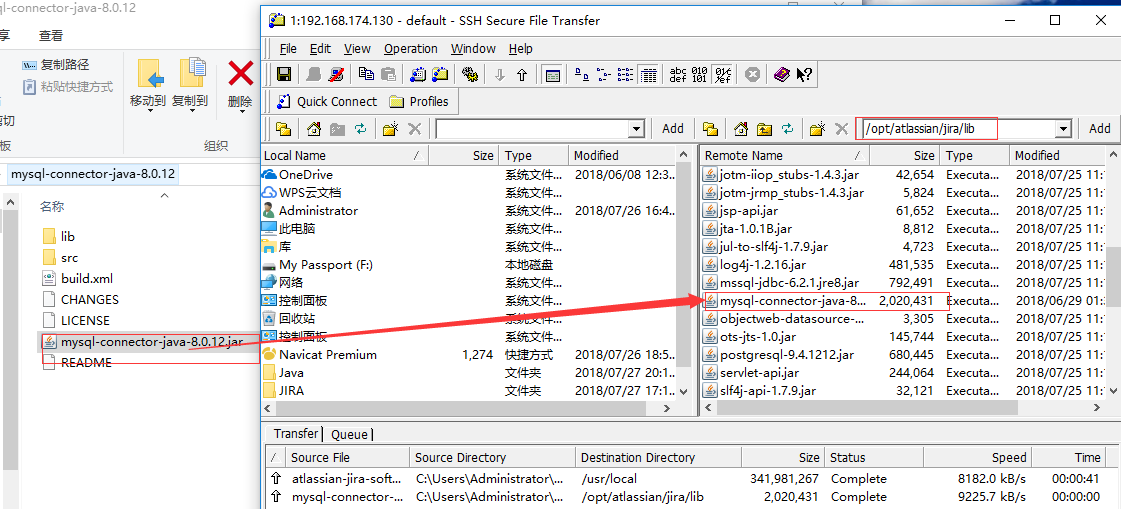Click the New Terminal Window toolbar icon
This screenshot has width=1121, height=509.
point(419,74)
